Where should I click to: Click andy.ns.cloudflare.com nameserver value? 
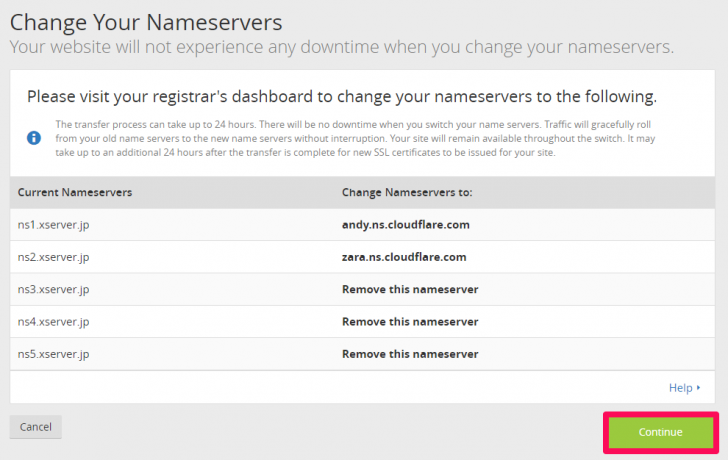tap(406, 225)
